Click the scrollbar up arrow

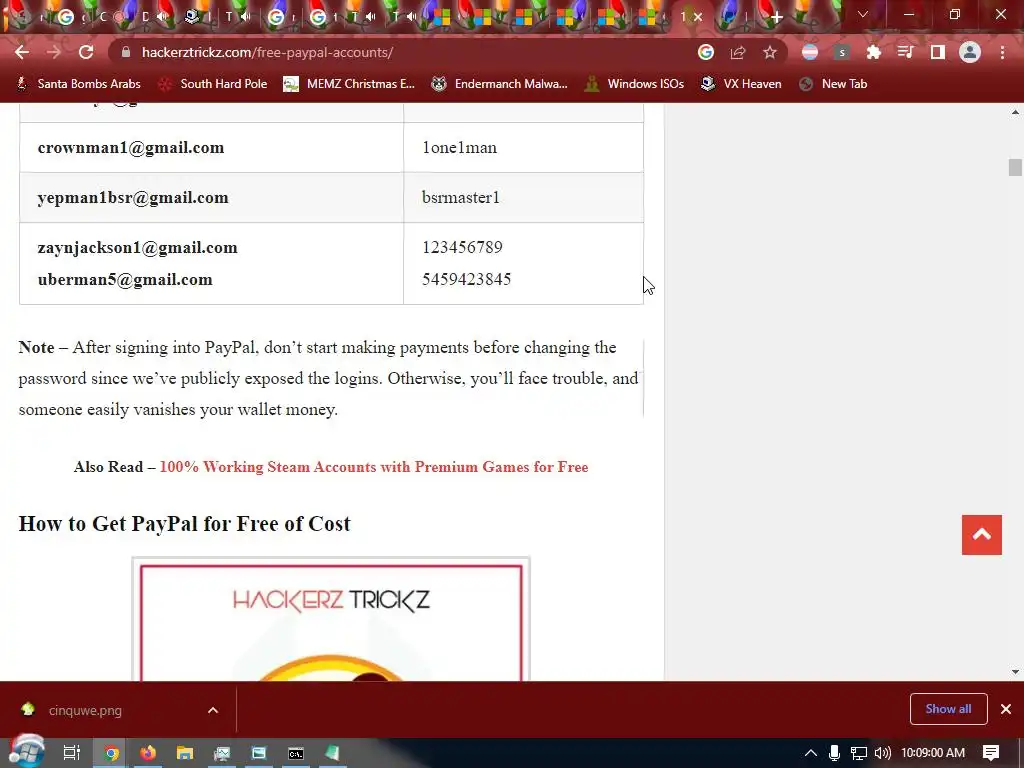pyautogui.click(x=1015, y=112)
